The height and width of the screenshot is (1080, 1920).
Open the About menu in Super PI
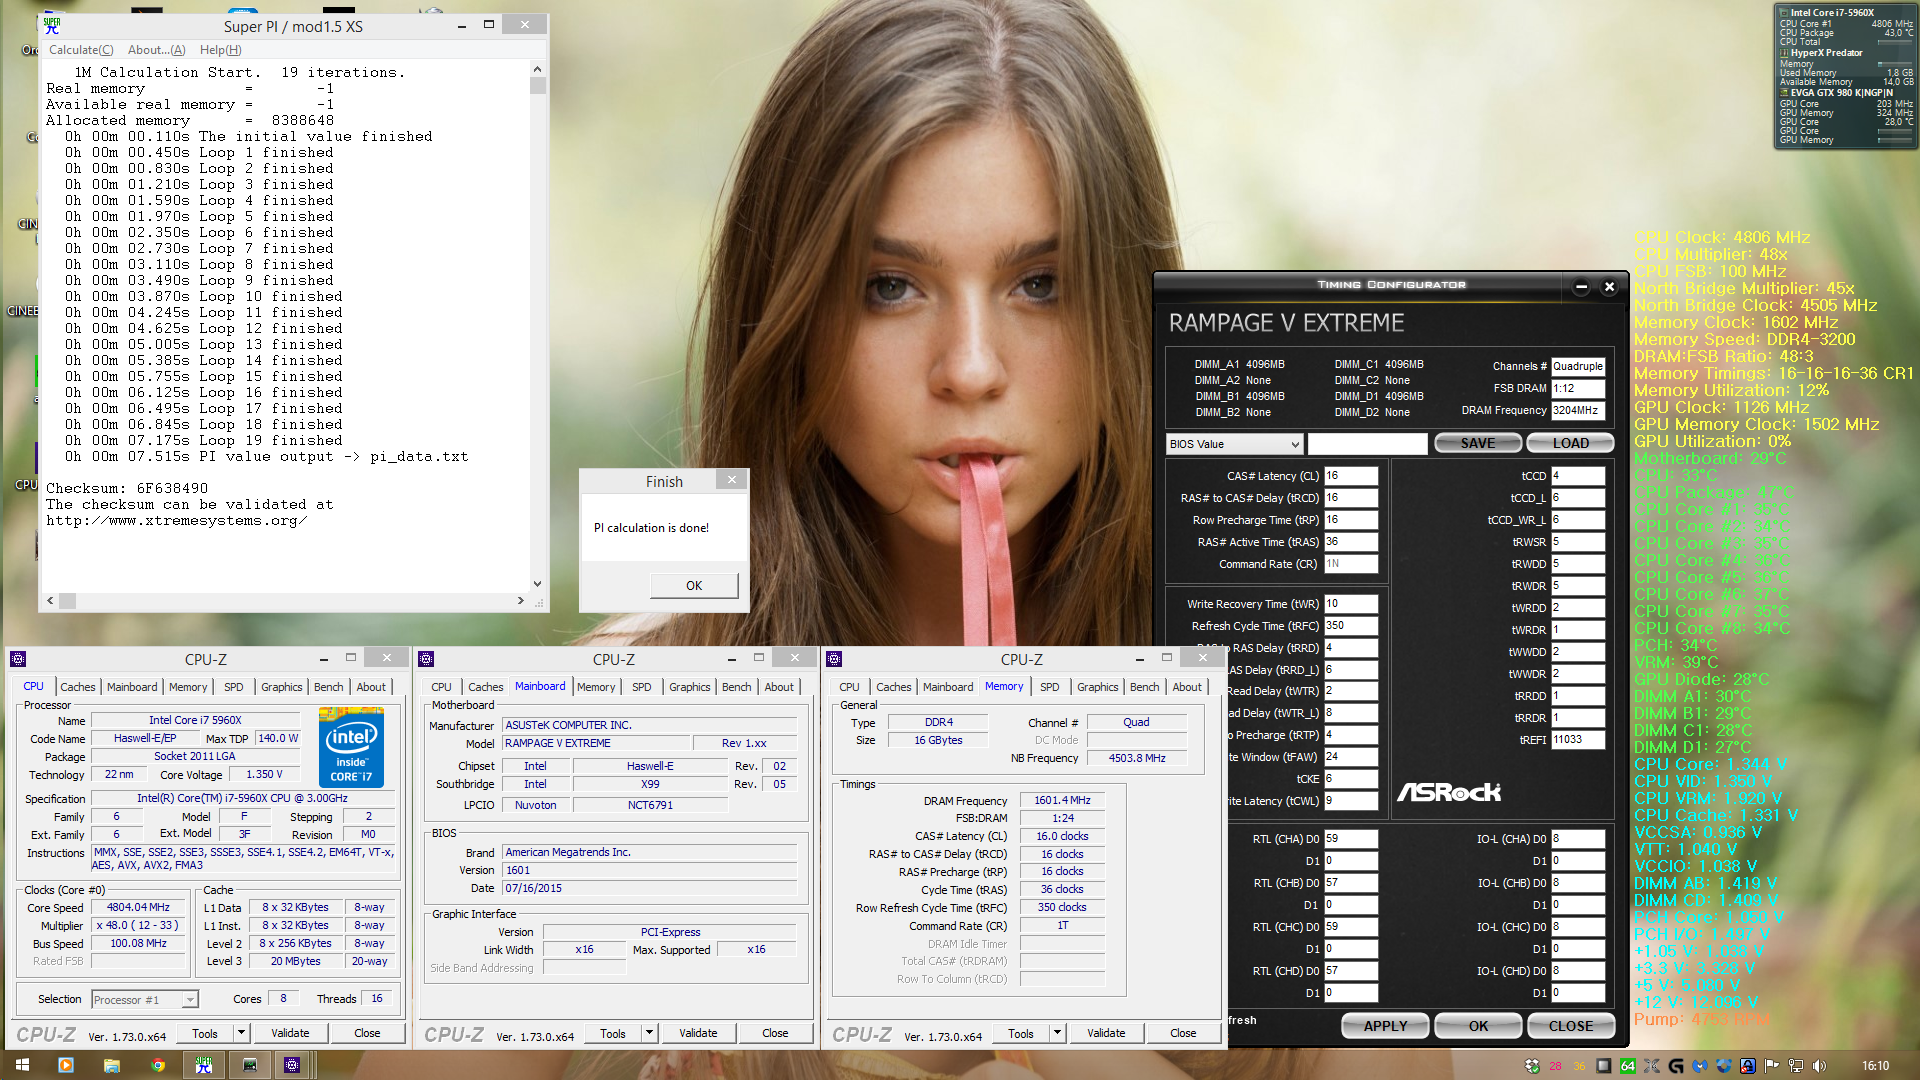pos(156,50)
